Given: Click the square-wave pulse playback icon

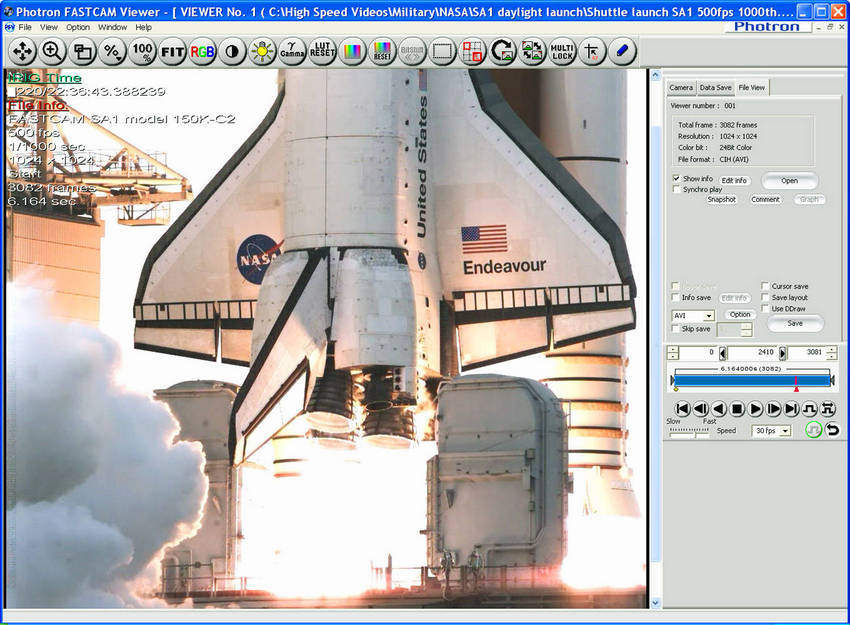Looking at the screenshot, I should point(810,409).
